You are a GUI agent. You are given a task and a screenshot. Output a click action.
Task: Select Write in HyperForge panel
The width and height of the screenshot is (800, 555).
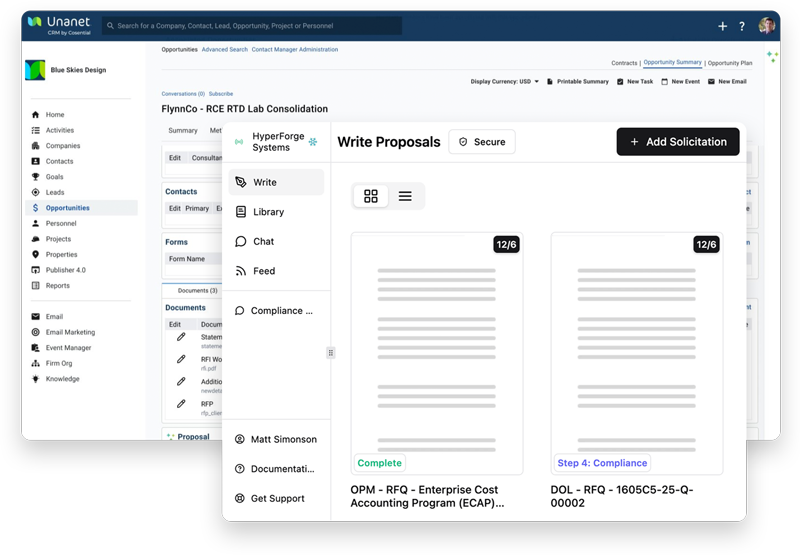click(x=276, y=182)
